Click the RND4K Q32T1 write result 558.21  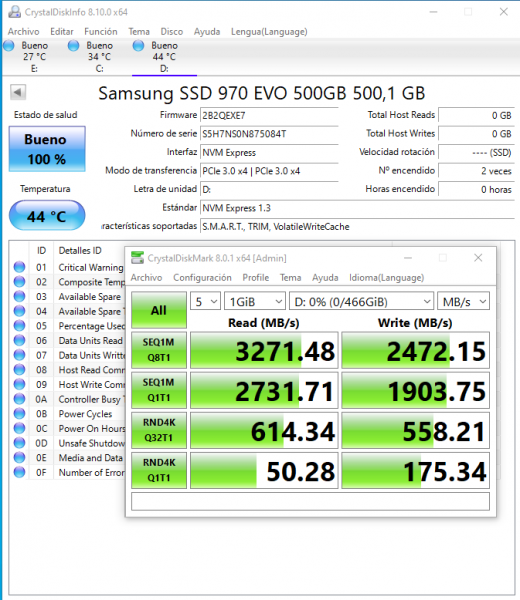416,430
